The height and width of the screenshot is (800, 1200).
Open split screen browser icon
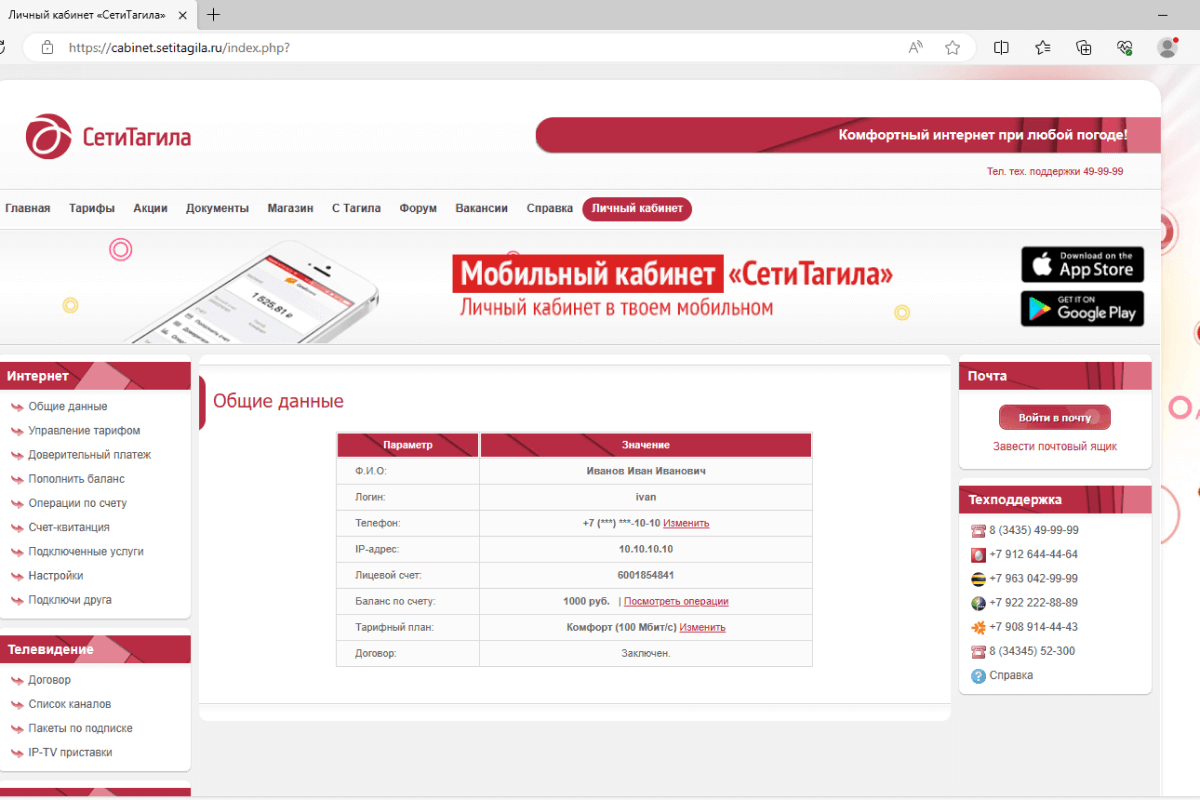click(1001, 47)
